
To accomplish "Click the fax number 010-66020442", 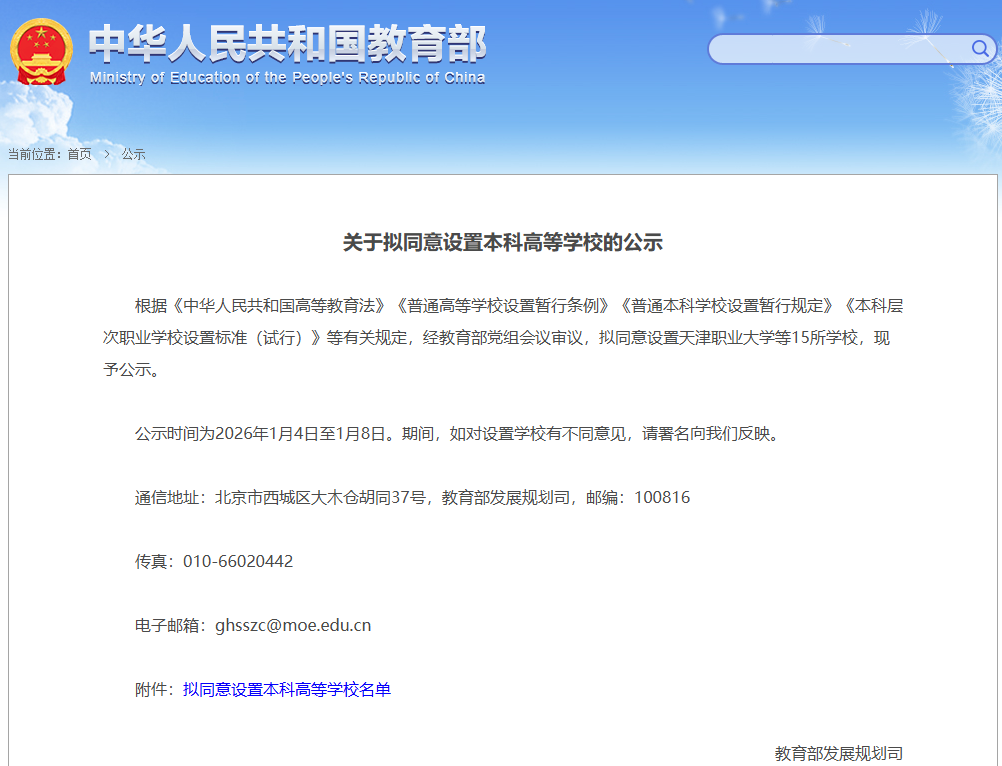I will click(x=238, y=561).
